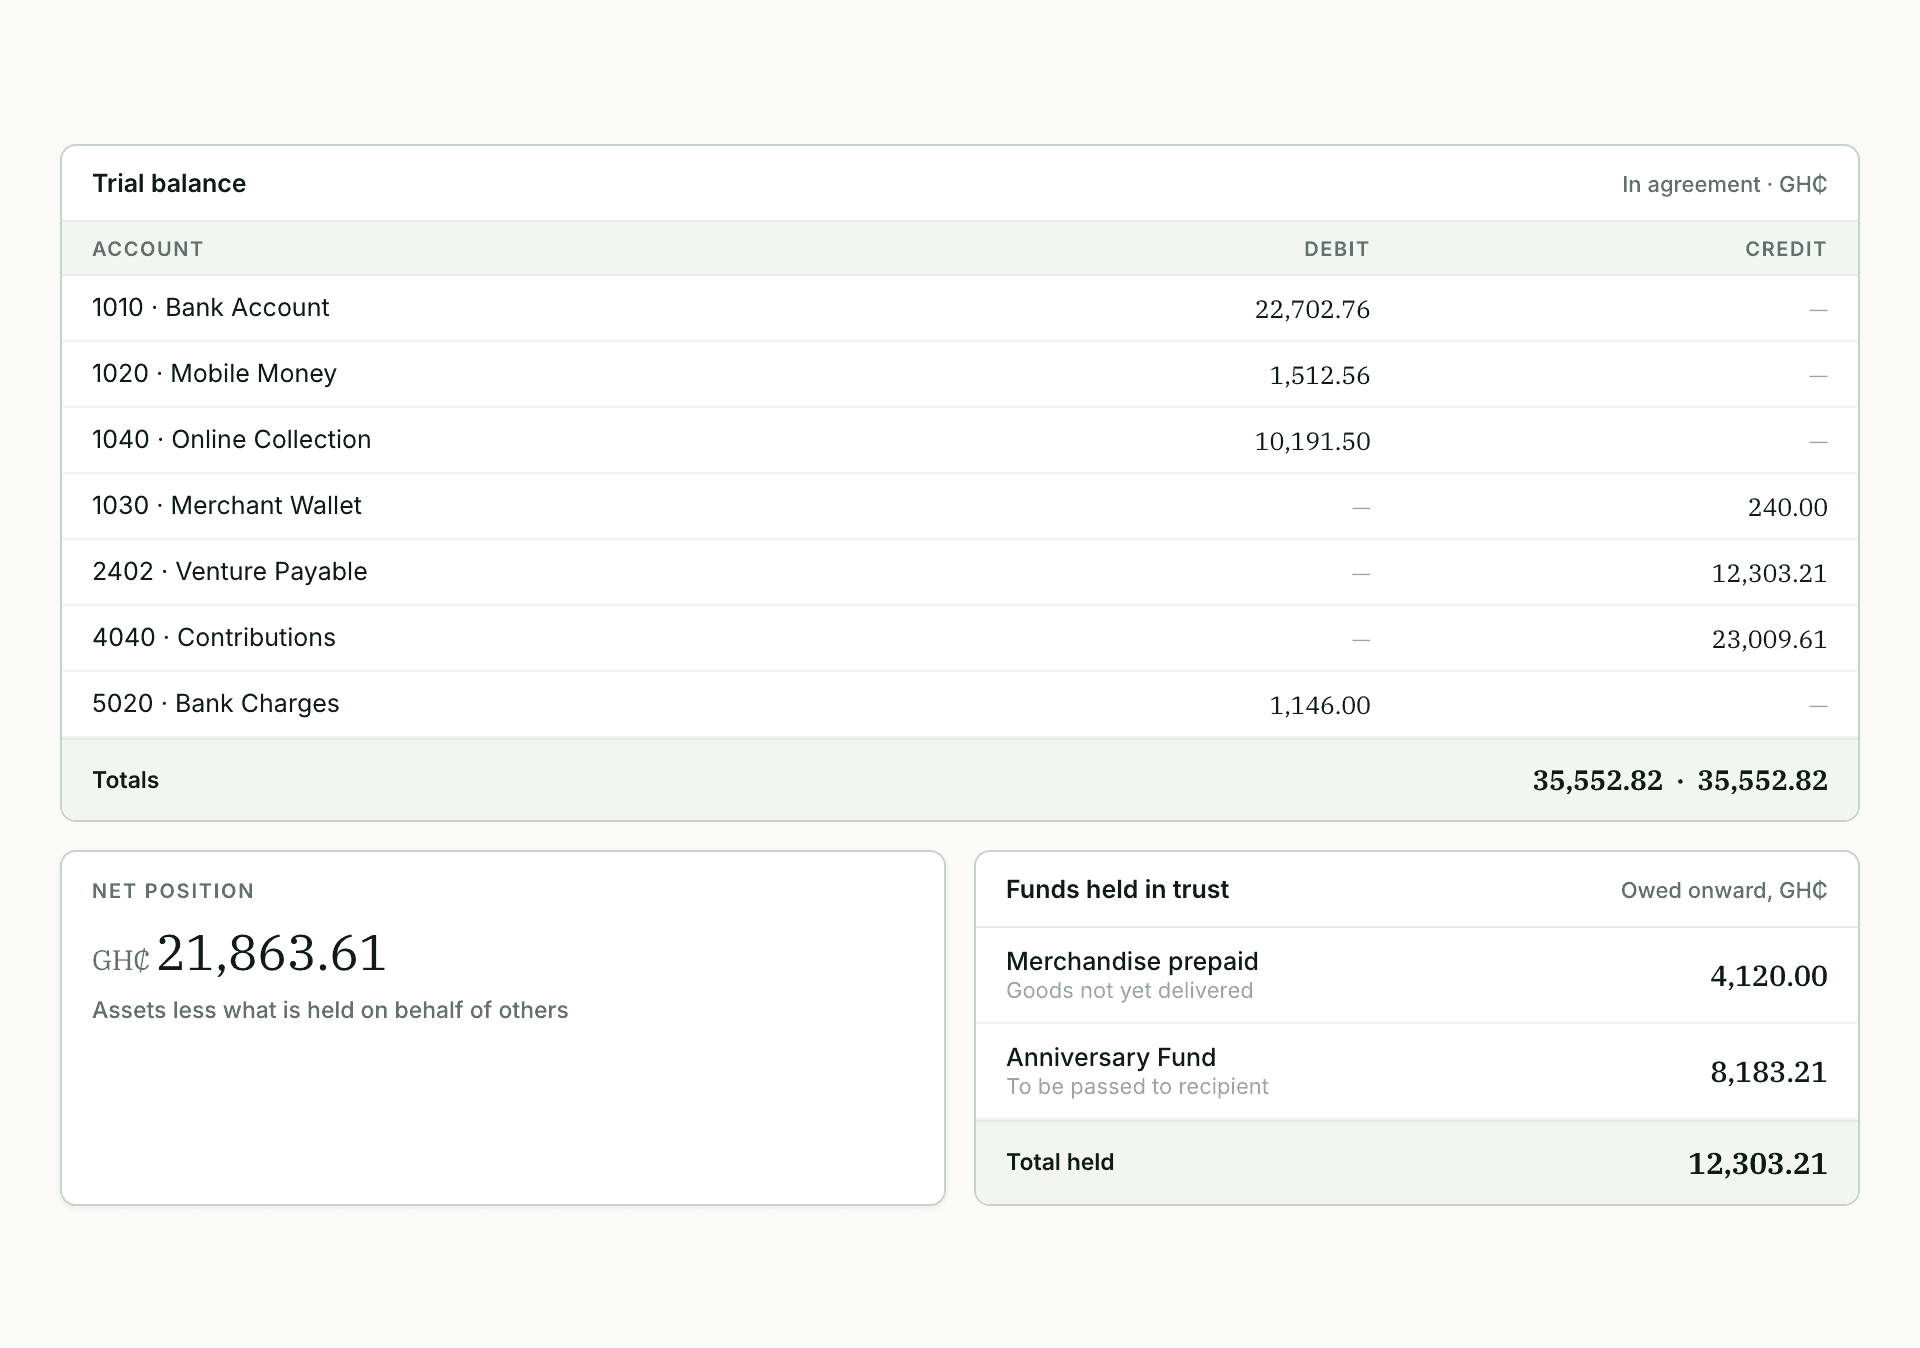The width and height of the screenshot is (1920, 1348).
Task: Click the 'Owed onward, GH₵' label
Action: click(x=1724, y=891)
